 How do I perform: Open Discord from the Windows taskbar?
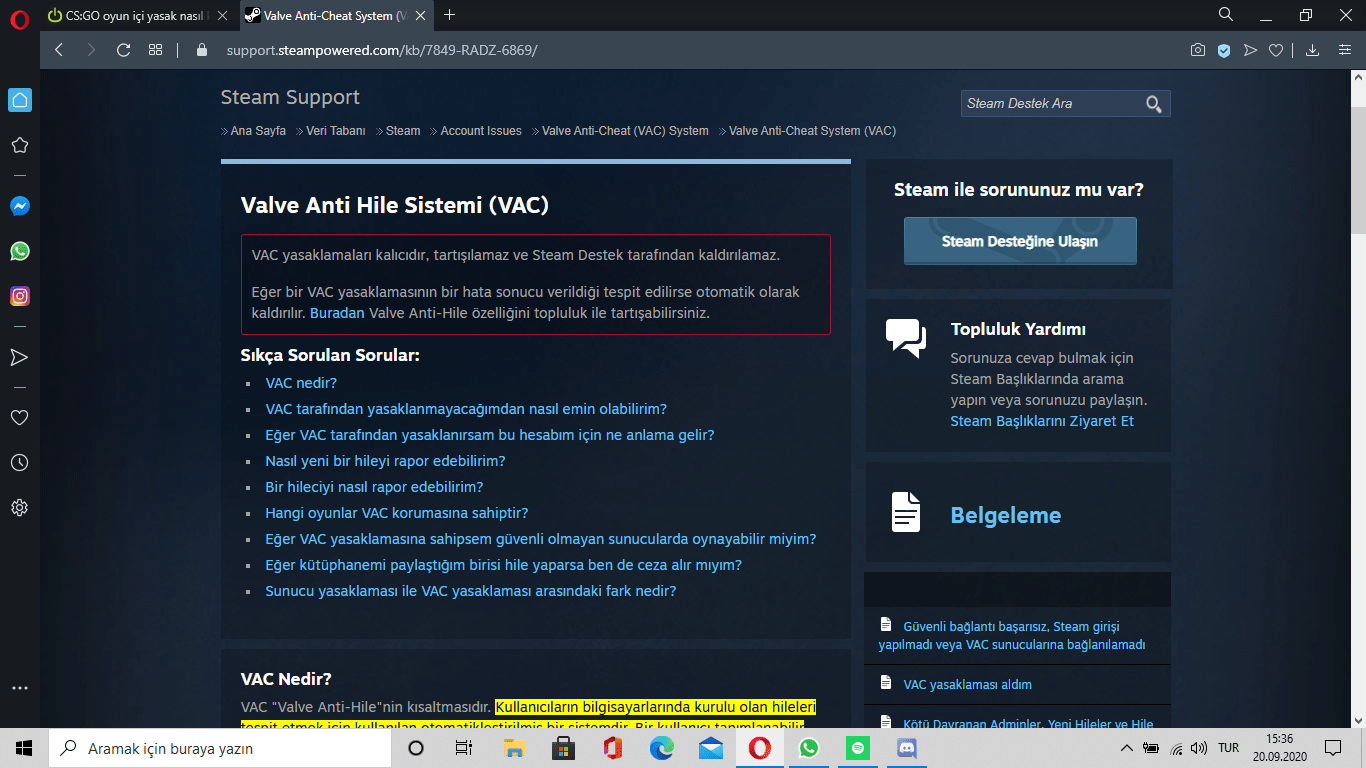(x=907, y=748)
